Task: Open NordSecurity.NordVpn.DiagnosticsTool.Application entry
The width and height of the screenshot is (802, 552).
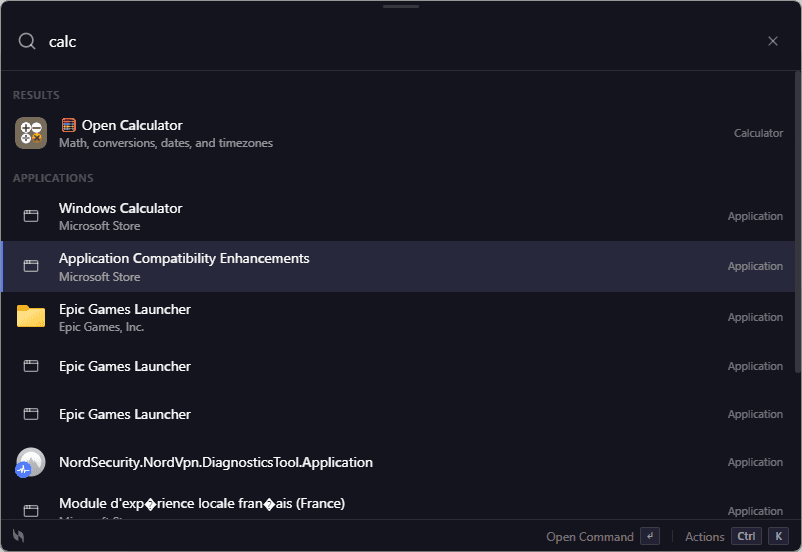Action: (x=398, y=462)
